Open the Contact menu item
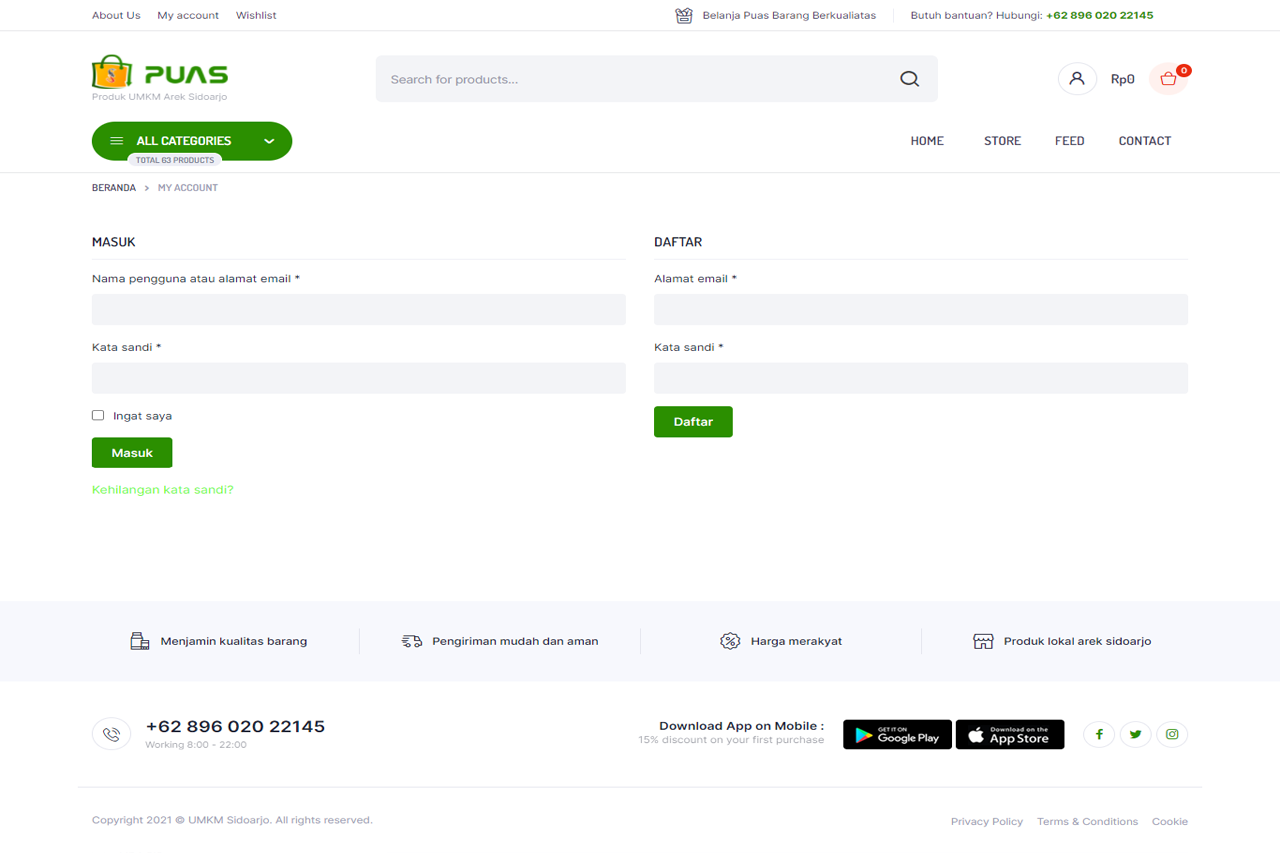Viewport: 1280px width, 853px height. click(x=1144, y=141)
